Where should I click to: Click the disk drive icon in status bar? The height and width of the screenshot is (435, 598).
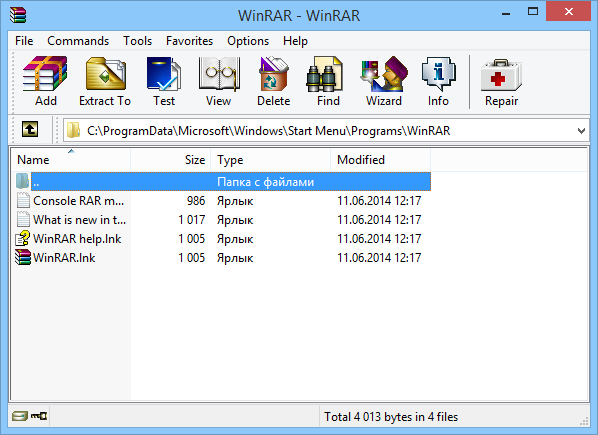19,416
